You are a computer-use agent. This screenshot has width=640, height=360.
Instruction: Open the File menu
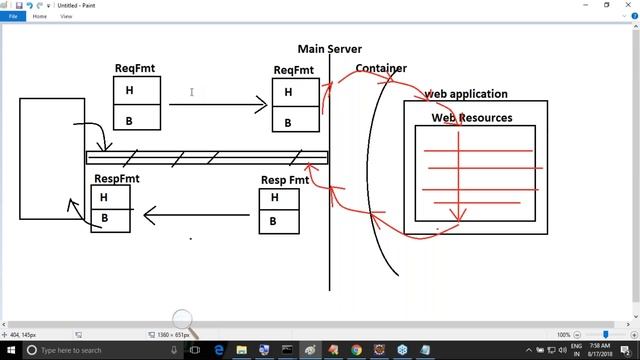coord(13,16)
